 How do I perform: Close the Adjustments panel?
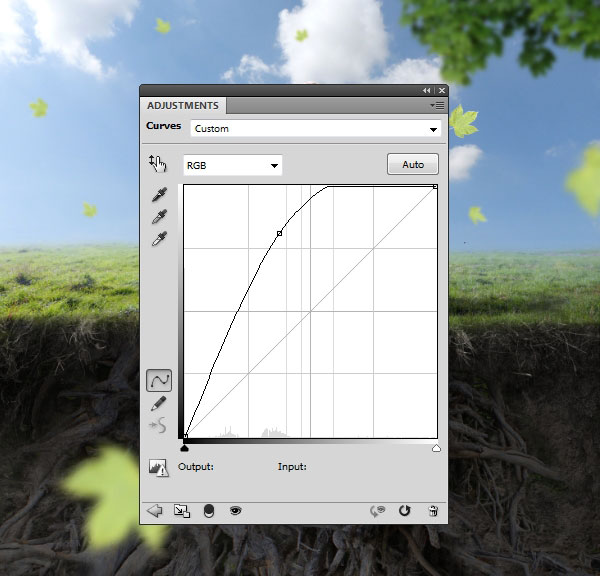(442, 90)
